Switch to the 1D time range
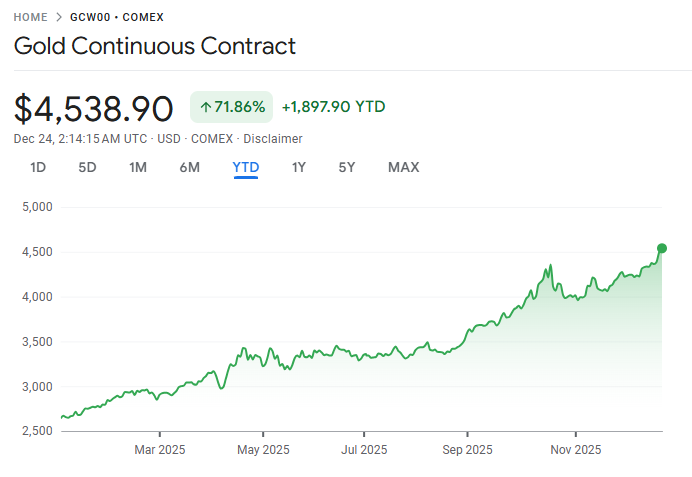This screenshot has height=477, width=692. [x=38, y=167]
